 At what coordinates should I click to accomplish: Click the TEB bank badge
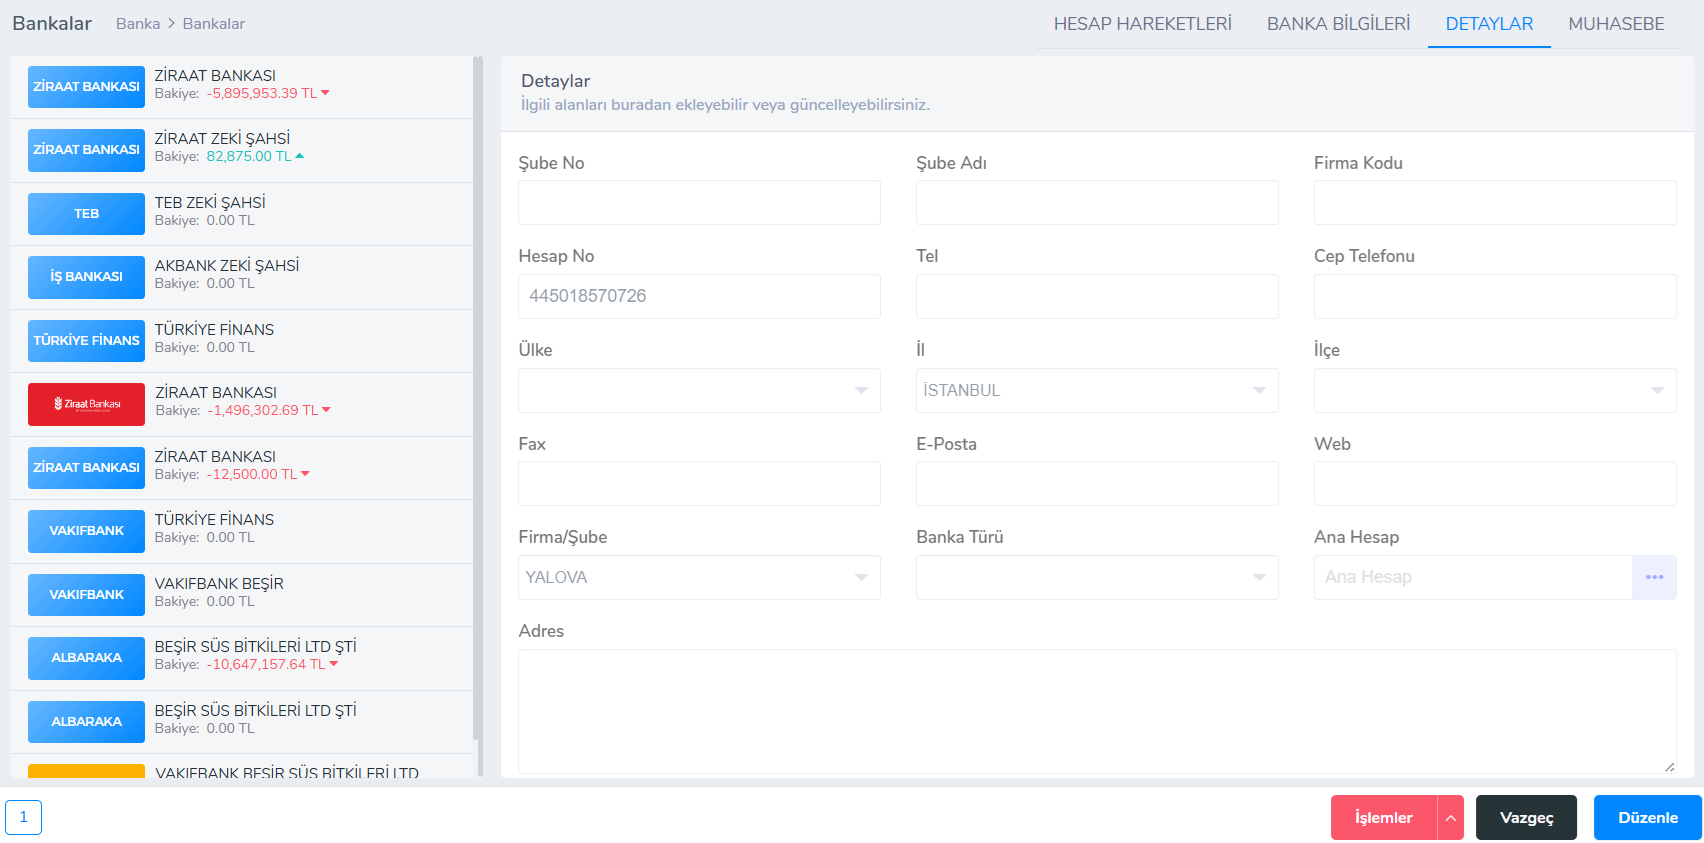tap(86, 214)
